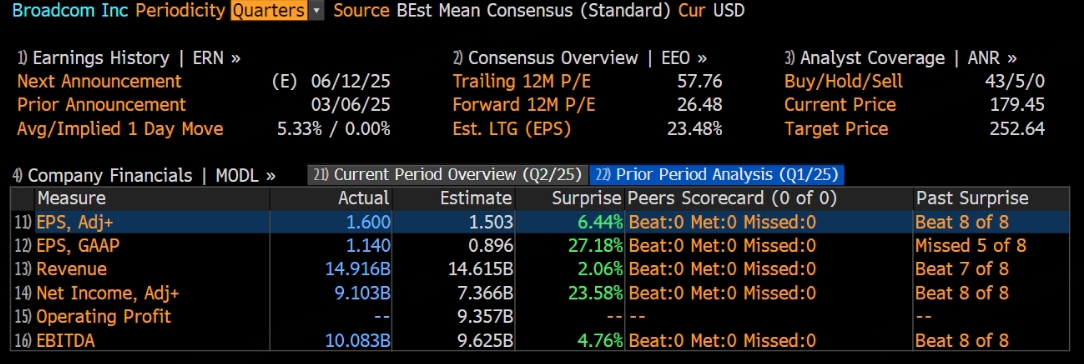1084x364 pixels.
Task: Click the Target Price value 252.64
Action: pyautogui.click(x=1017, y=128)
